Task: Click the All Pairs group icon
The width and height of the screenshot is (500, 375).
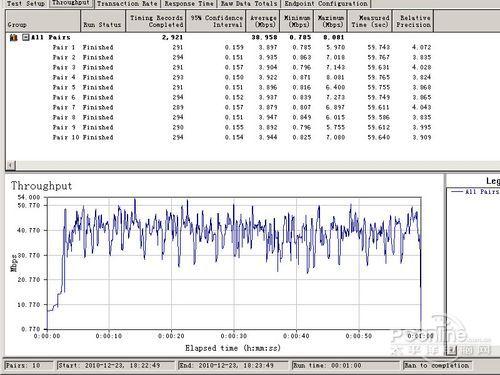Action: coord(13,37)
